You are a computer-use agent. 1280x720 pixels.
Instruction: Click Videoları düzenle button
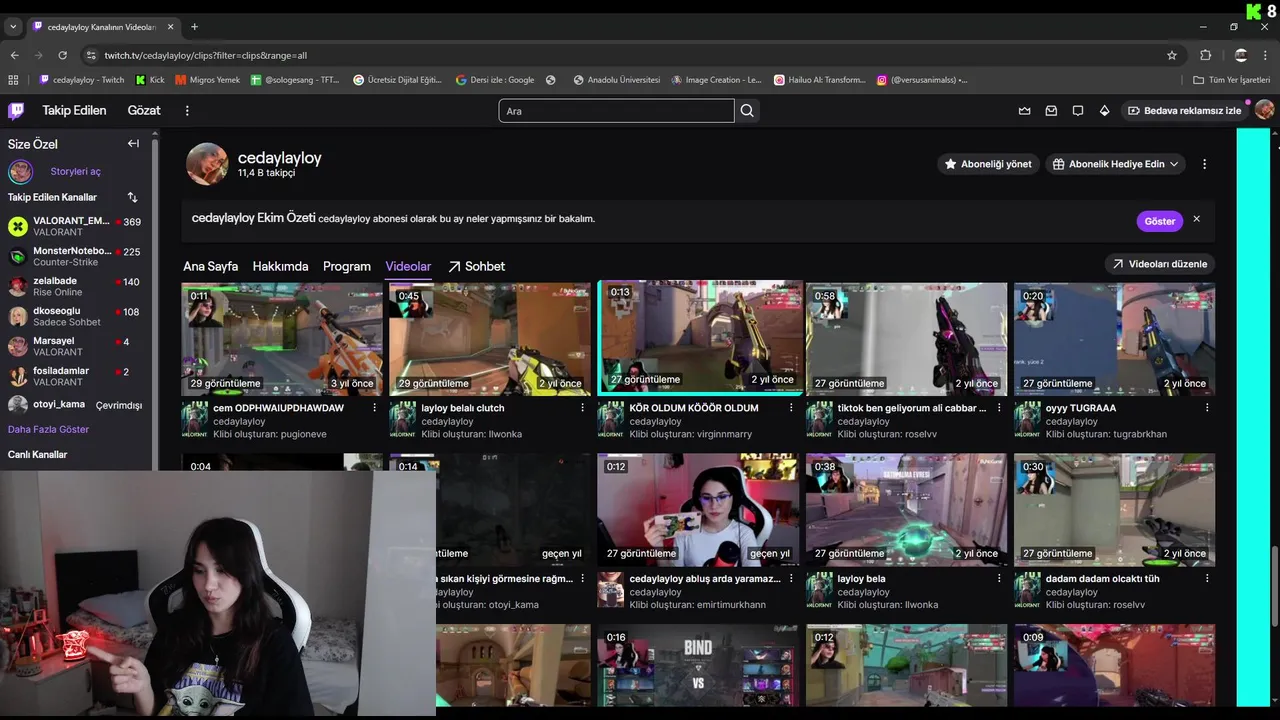coord(1160,264)
